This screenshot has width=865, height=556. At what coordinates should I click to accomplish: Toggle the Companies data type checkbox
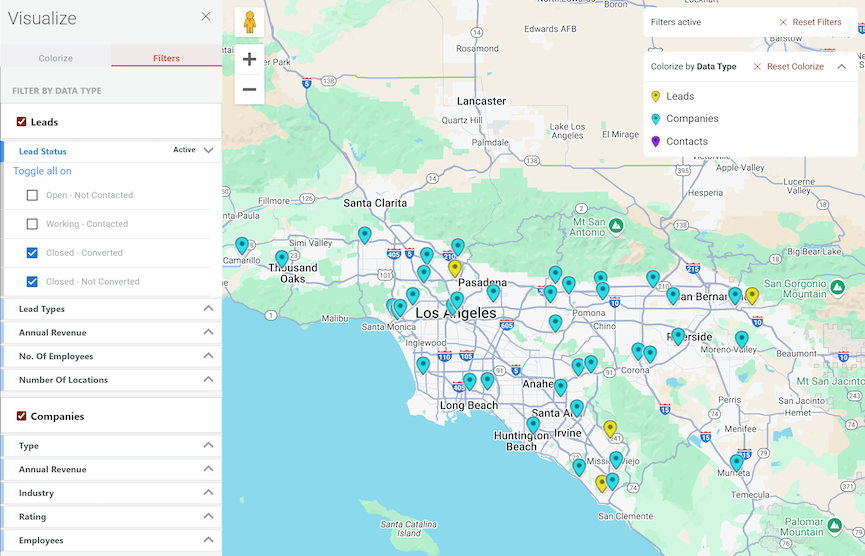(22, 416)
